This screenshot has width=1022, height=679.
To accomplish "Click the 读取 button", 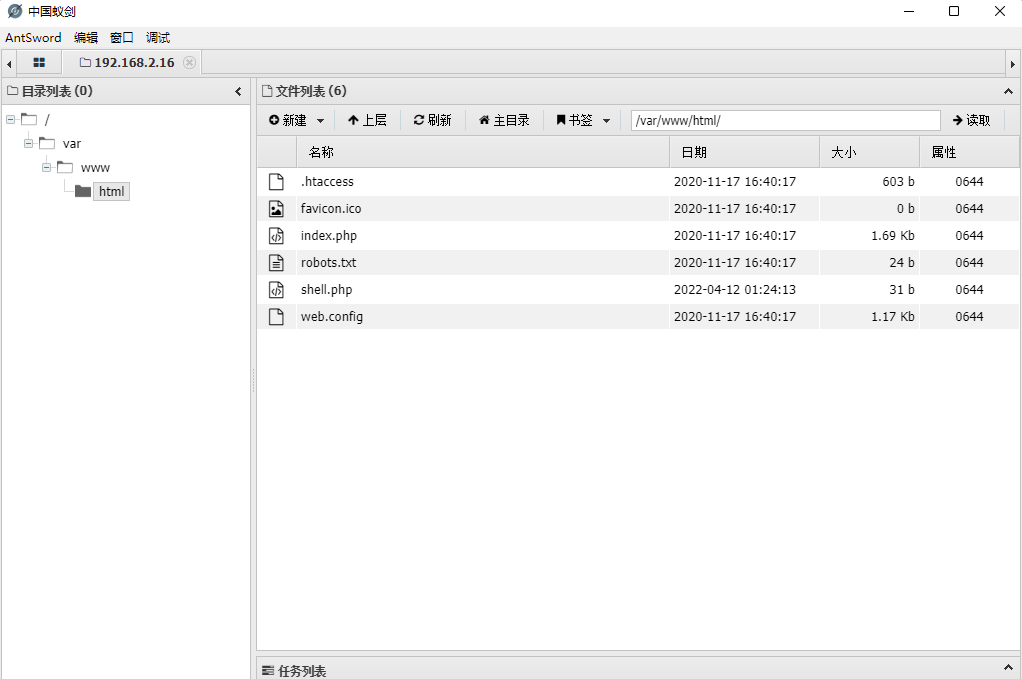I will click(971, 121).
